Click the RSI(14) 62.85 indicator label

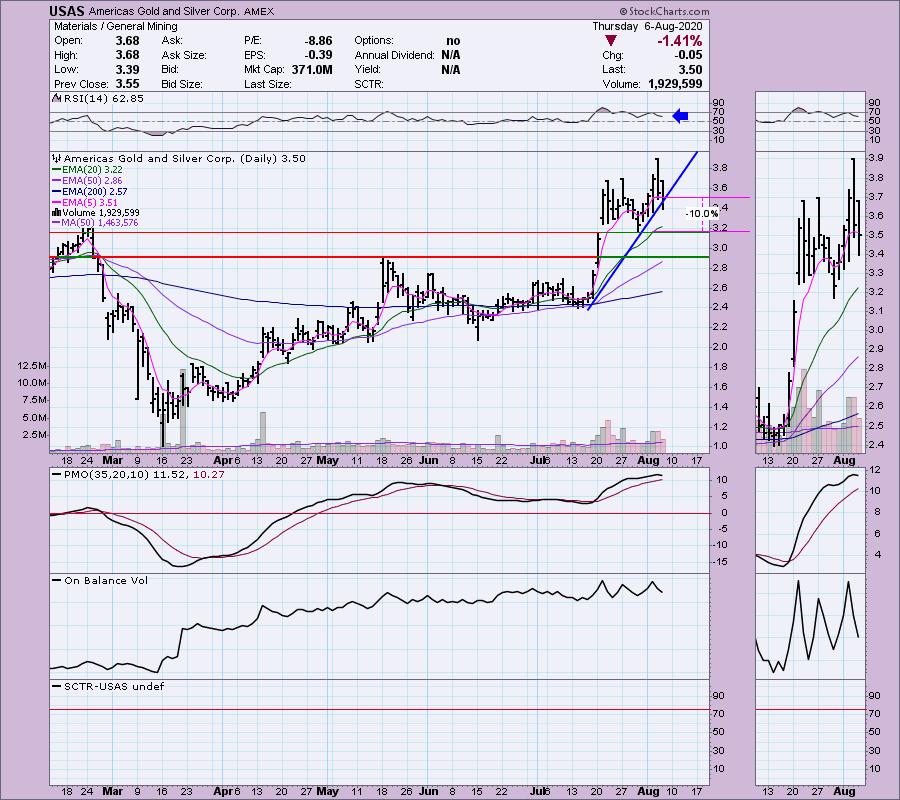click(103, 98)
